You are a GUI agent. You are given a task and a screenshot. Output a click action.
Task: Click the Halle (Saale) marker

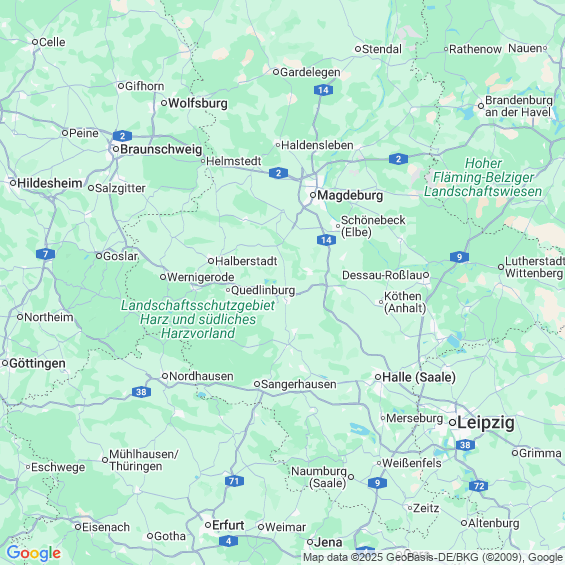[378, 377]
